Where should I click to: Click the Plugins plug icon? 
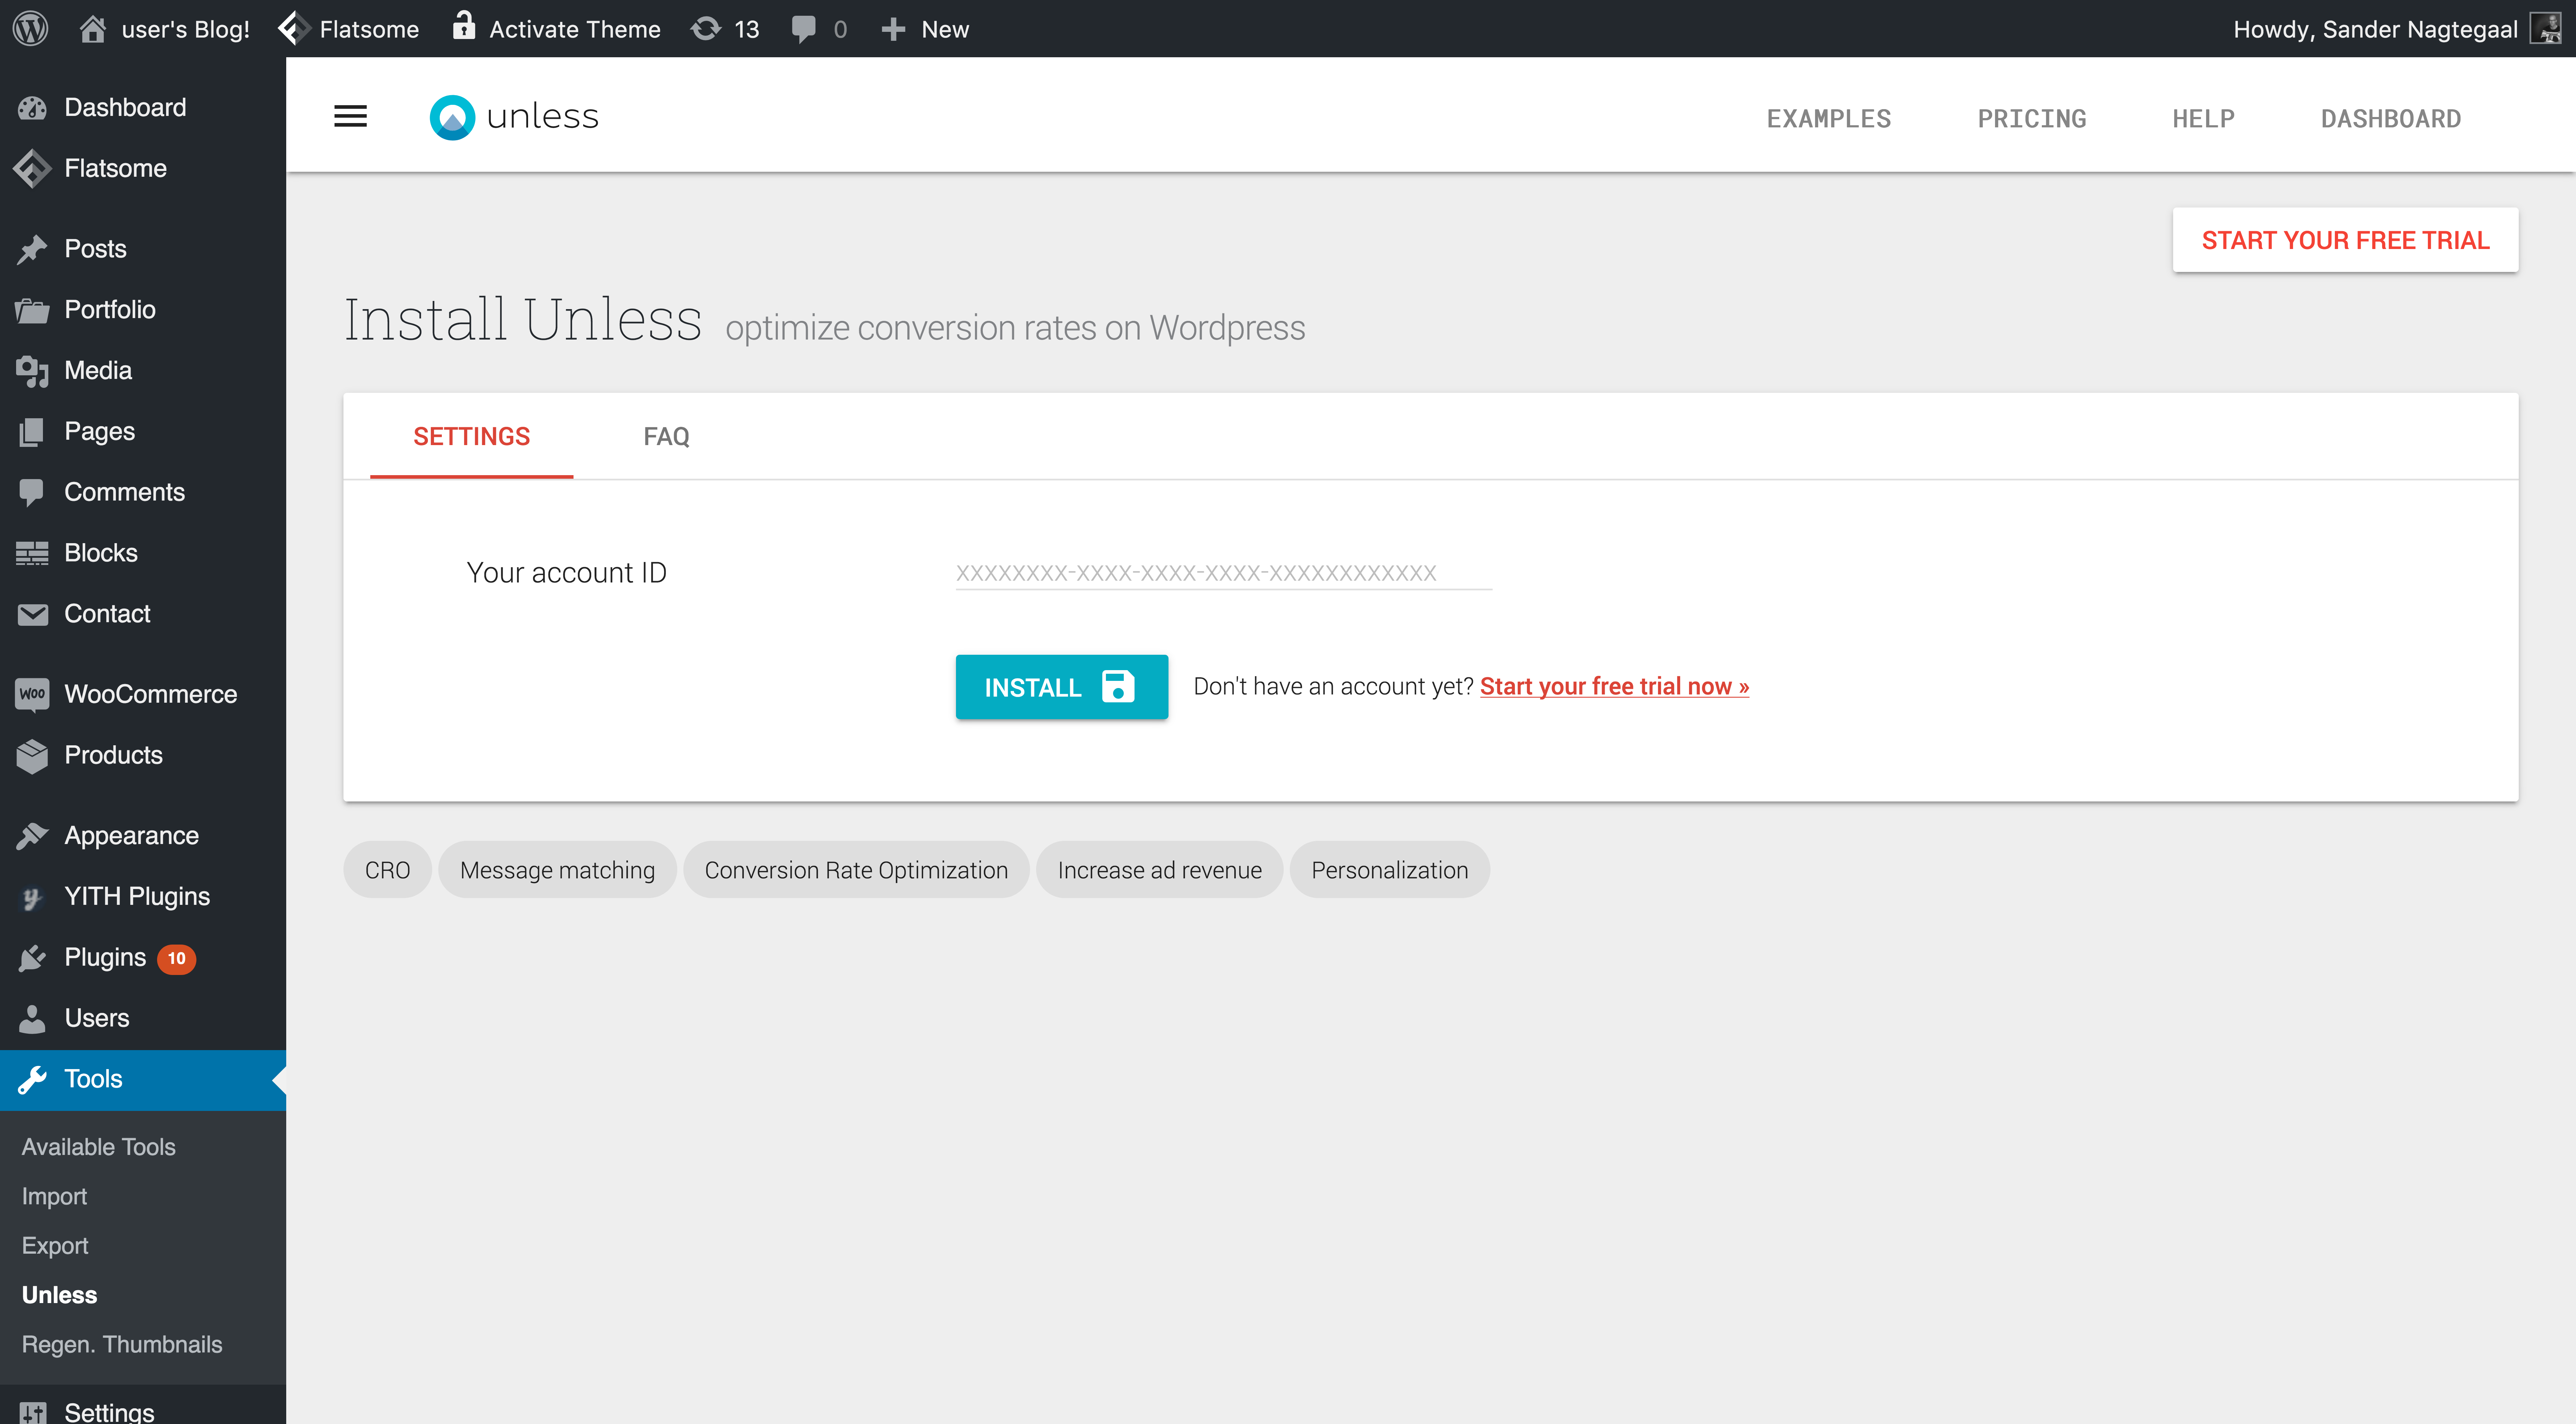pyautogui.click(x=32, y=958)
